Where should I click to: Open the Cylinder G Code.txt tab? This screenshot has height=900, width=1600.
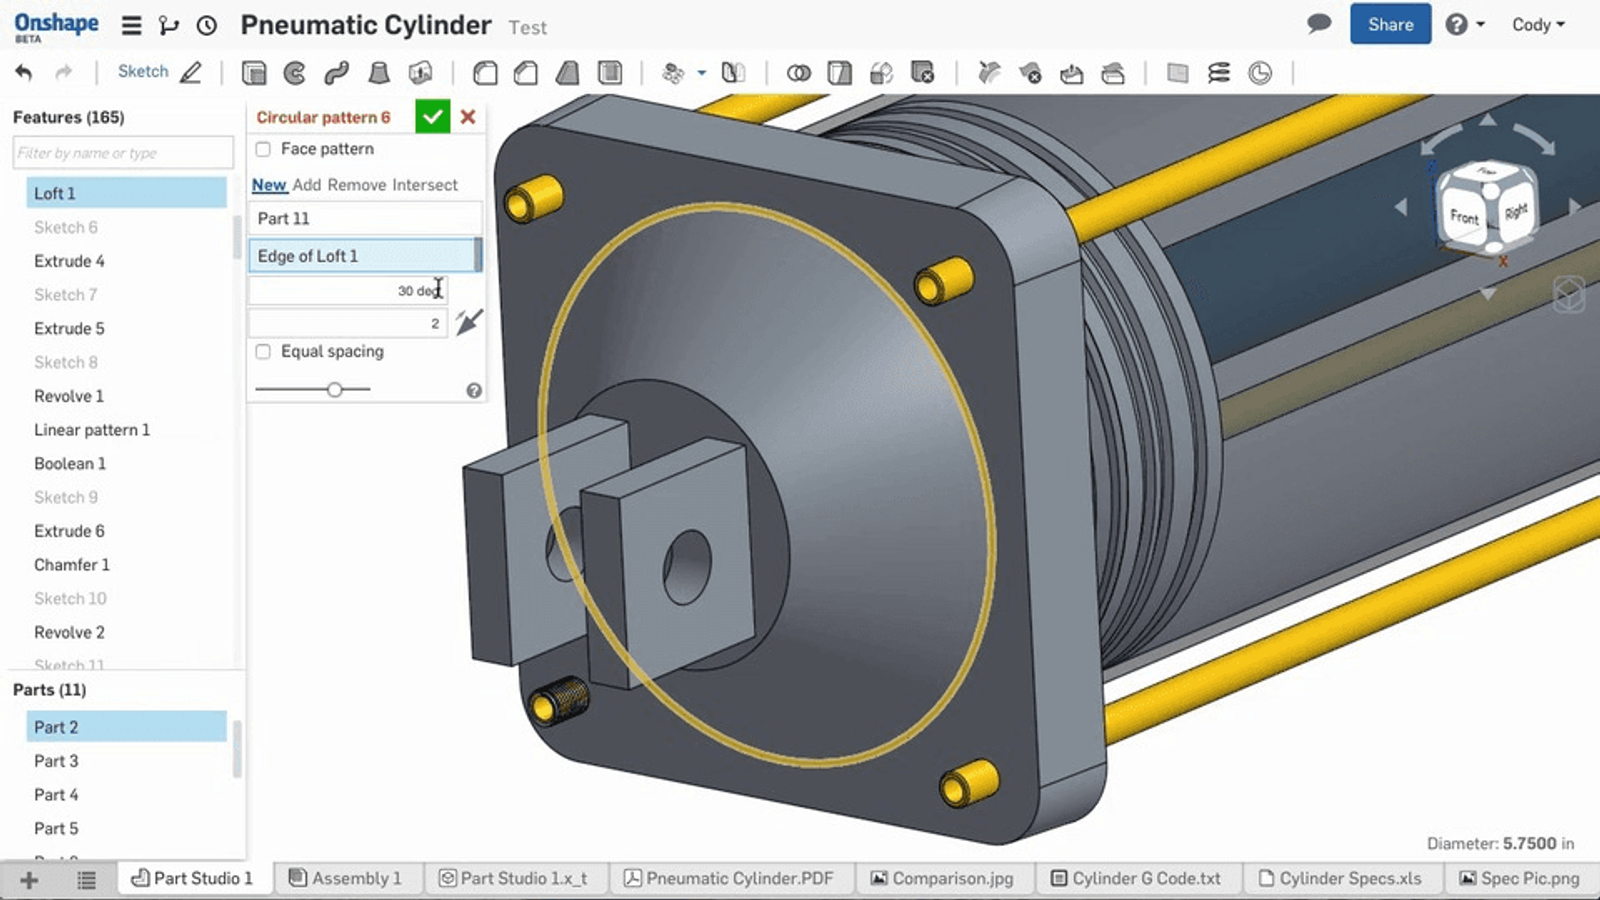coord(1136,878)
